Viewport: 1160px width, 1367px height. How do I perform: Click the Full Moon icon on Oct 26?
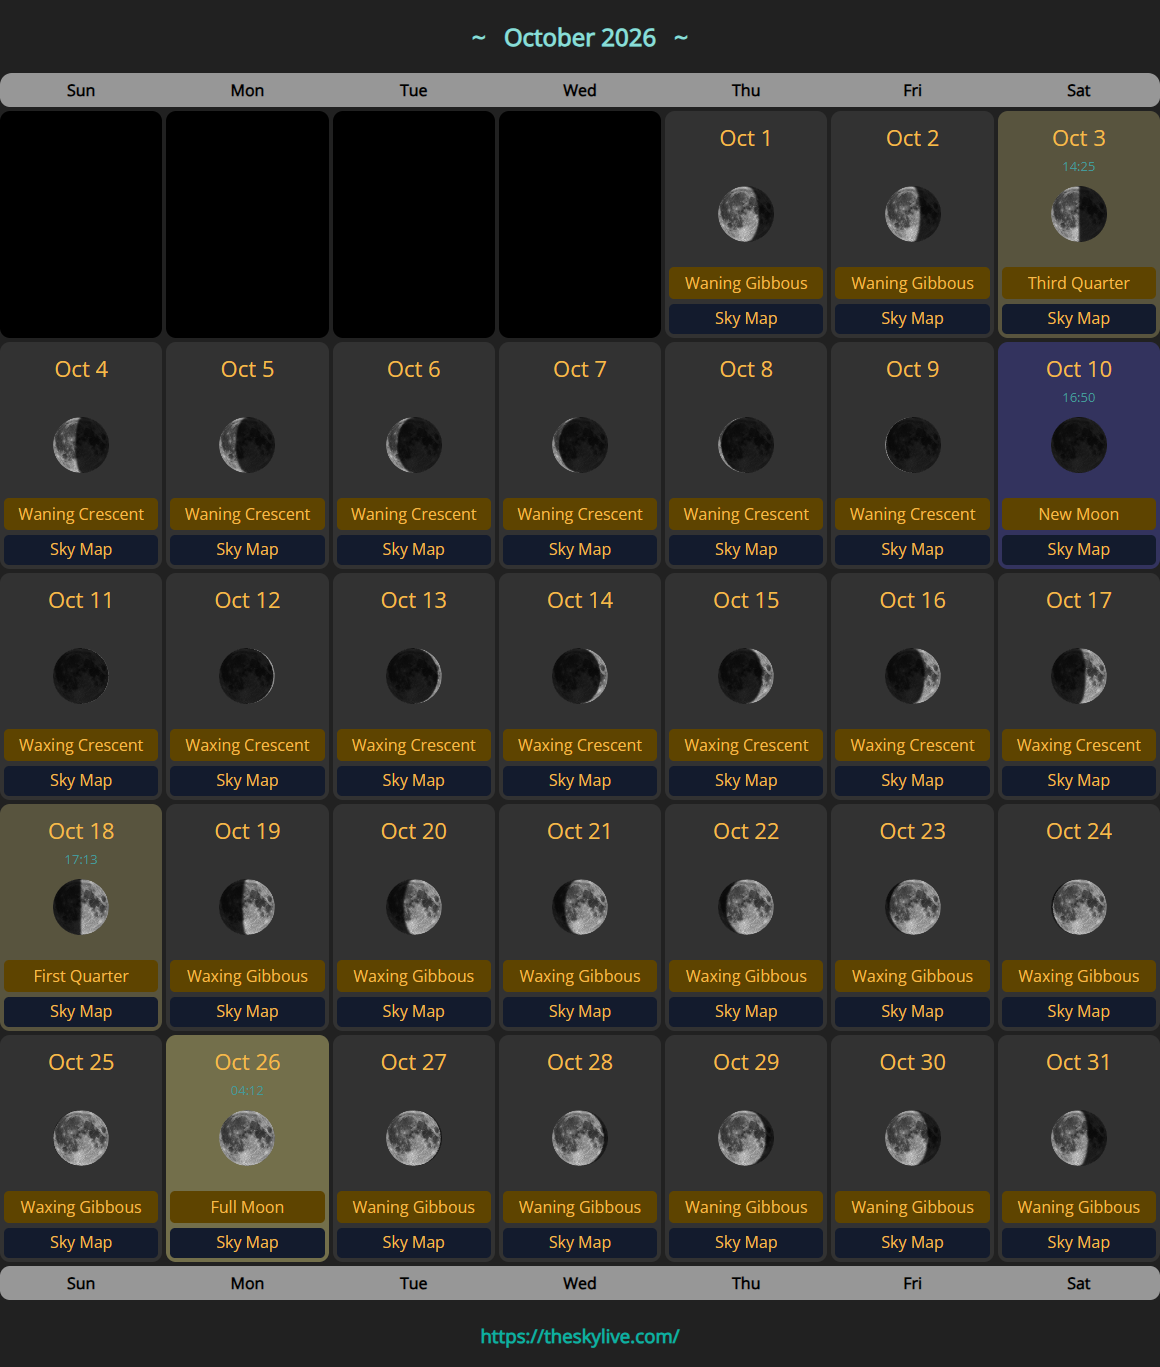point(247,1138)
